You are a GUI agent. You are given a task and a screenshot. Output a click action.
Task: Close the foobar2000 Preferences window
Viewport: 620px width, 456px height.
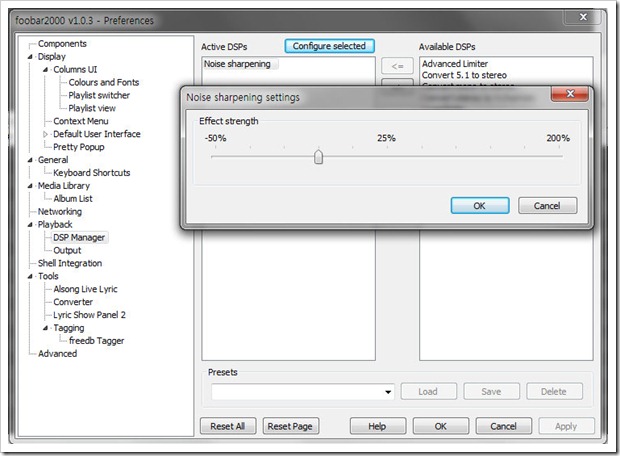[x=583, y=17]
